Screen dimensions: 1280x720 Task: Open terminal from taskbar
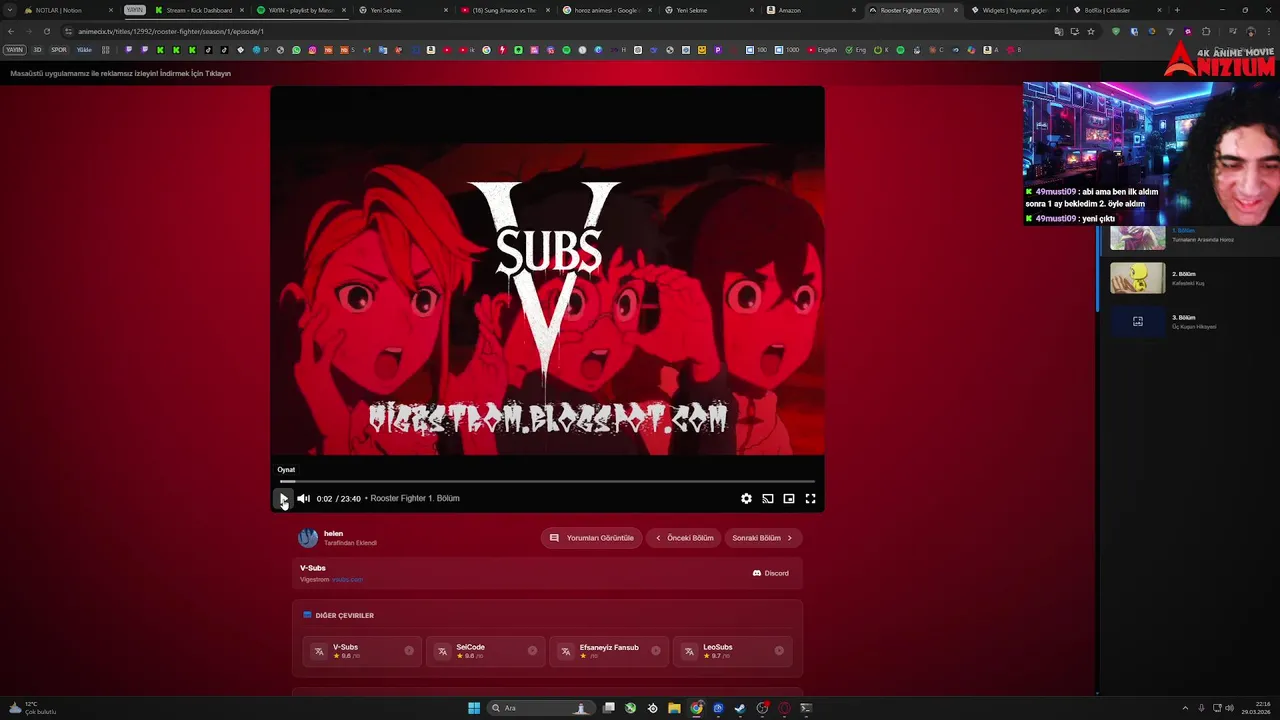click(806, 708)
